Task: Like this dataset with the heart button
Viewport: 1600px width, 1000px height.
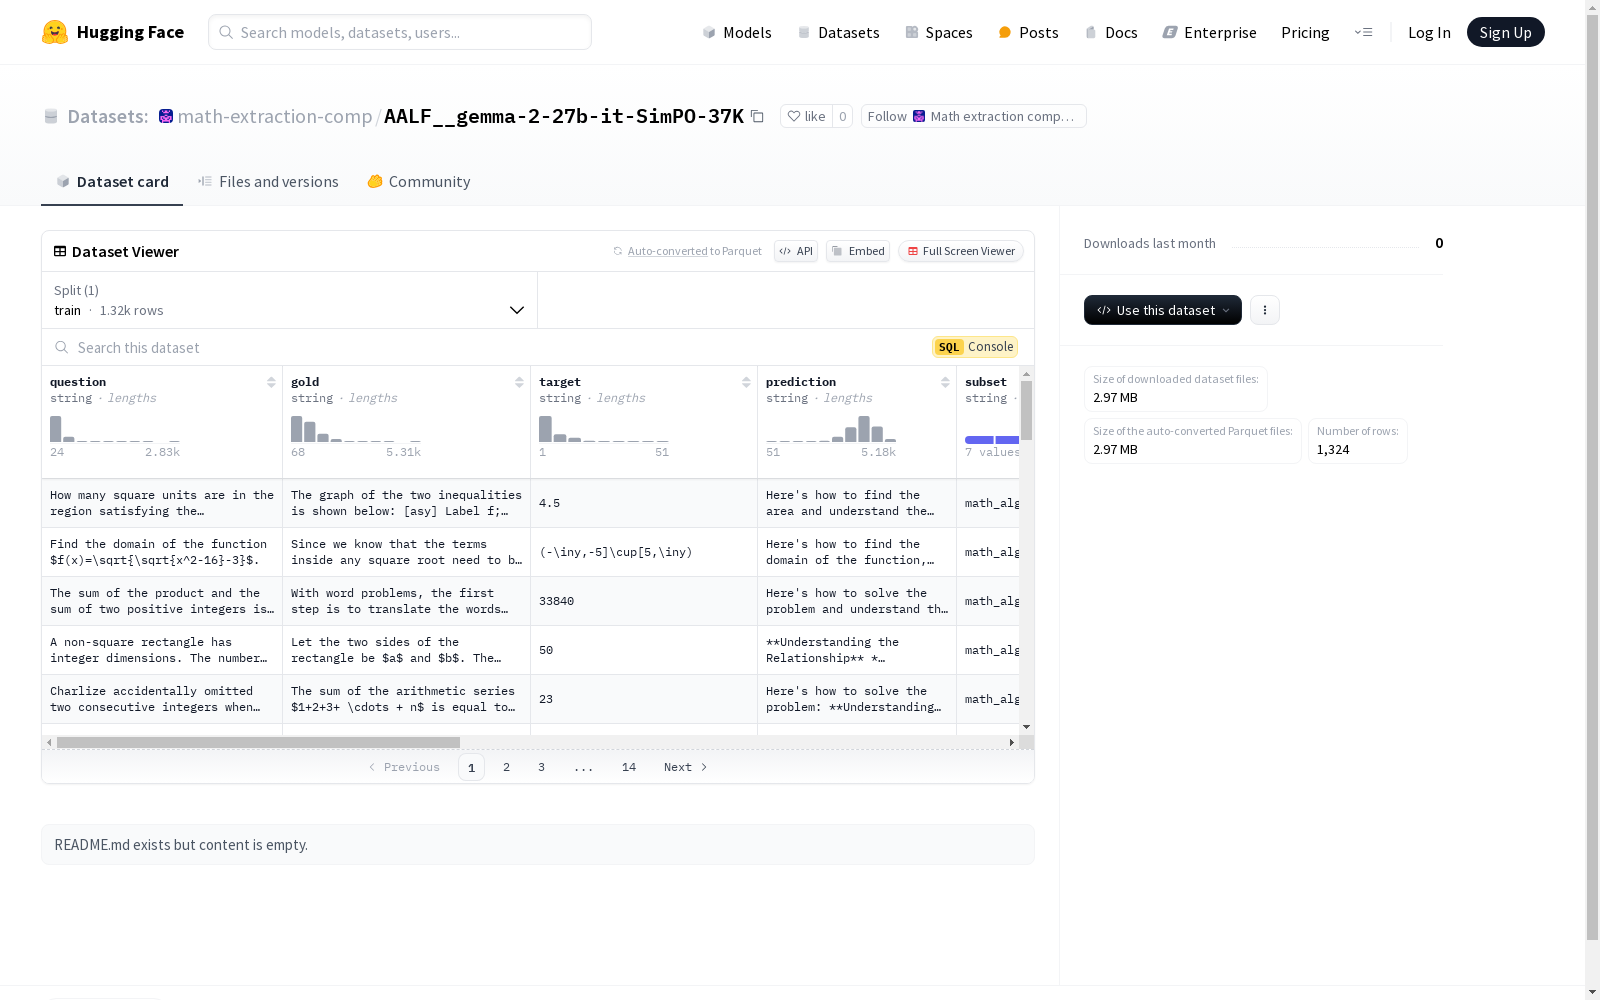Action: click(806, 116)
